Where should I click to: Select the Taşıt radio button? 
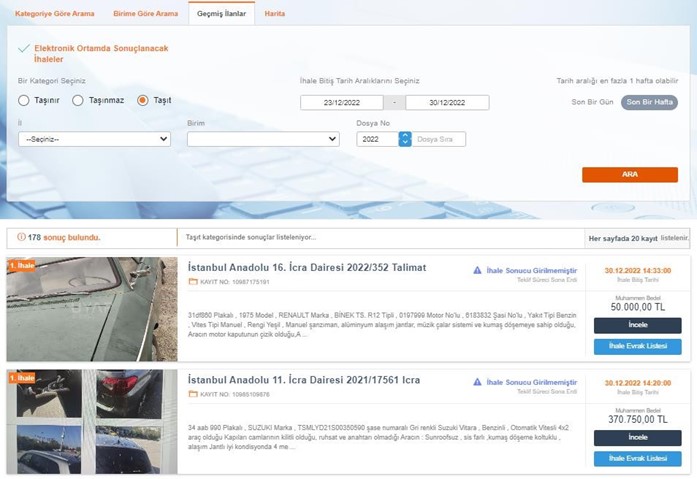143,100
